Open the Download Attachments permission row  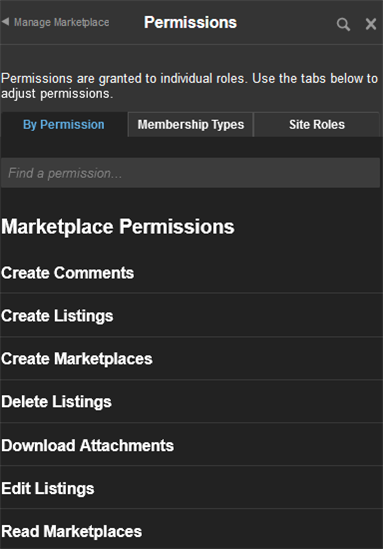[192, 445]
